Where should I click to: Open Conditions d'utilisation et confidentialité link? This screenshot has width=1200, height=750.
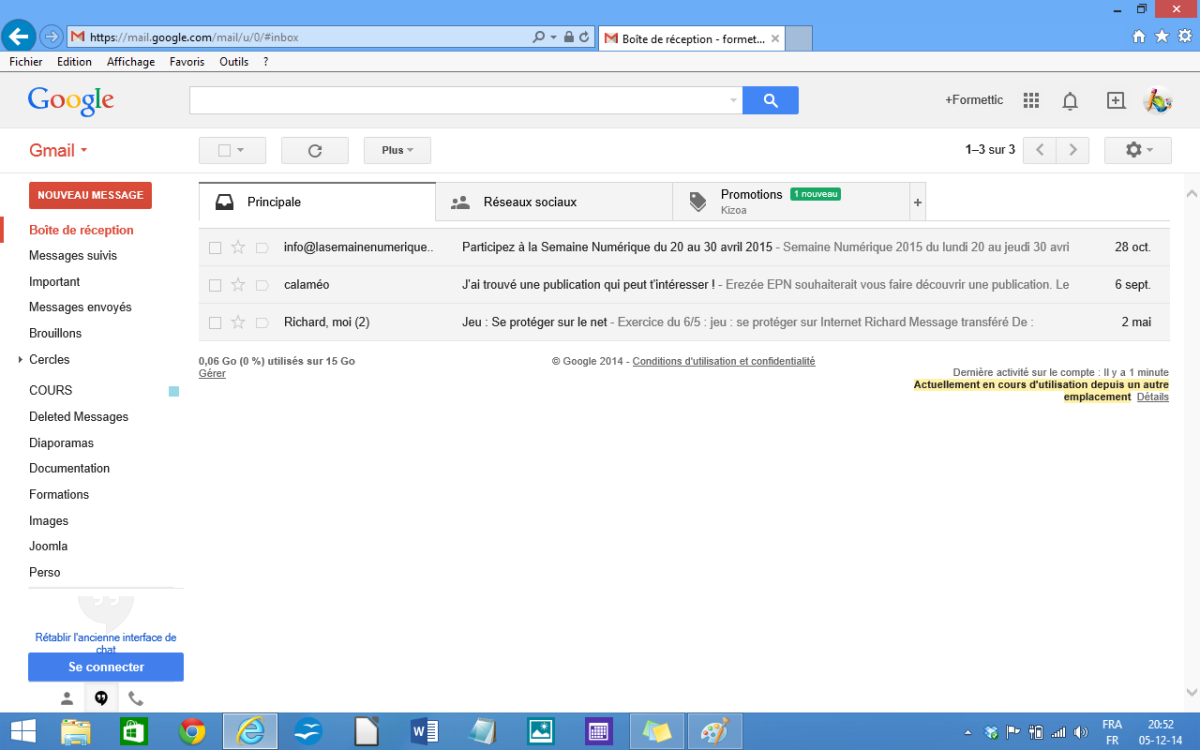click(x=724, y=361)
